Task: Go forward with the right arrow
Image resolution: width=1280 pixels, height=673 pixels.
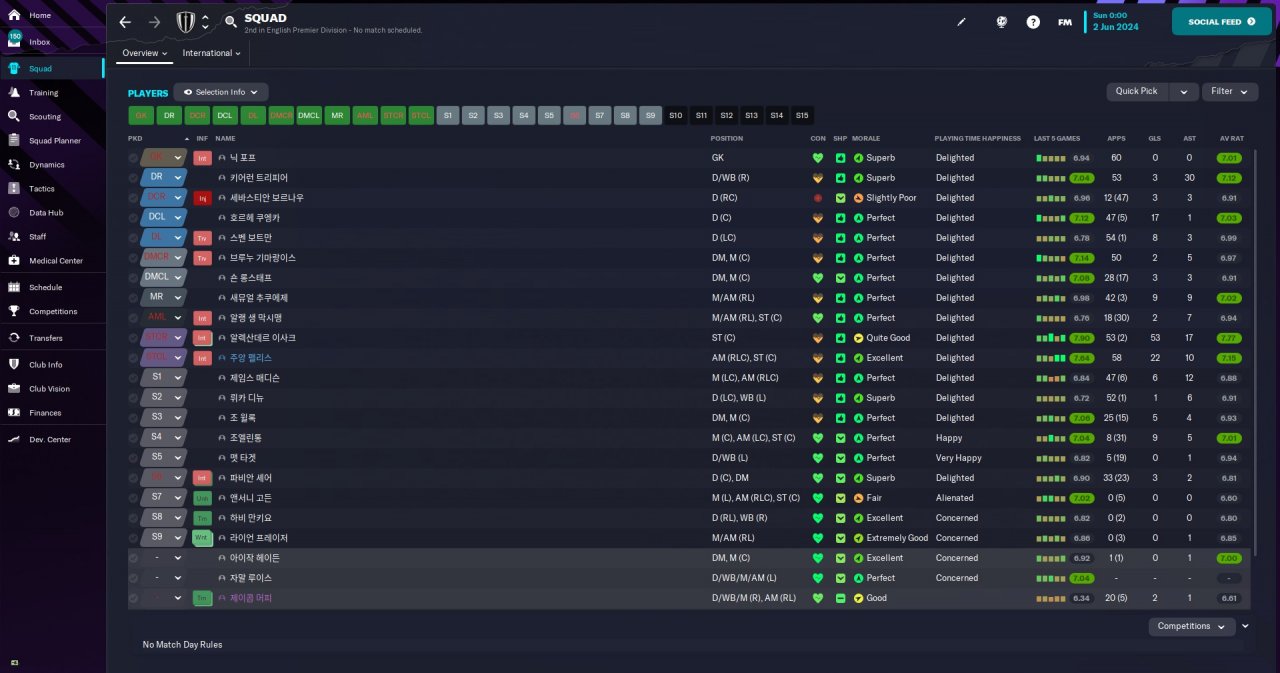Action: point(154,22)
